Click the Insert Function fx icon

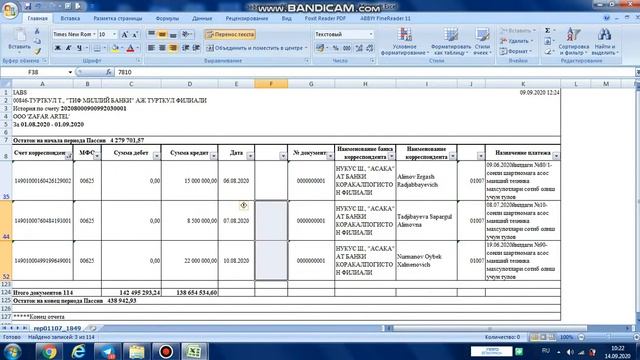pyautogui.click(x=109, y=72)
